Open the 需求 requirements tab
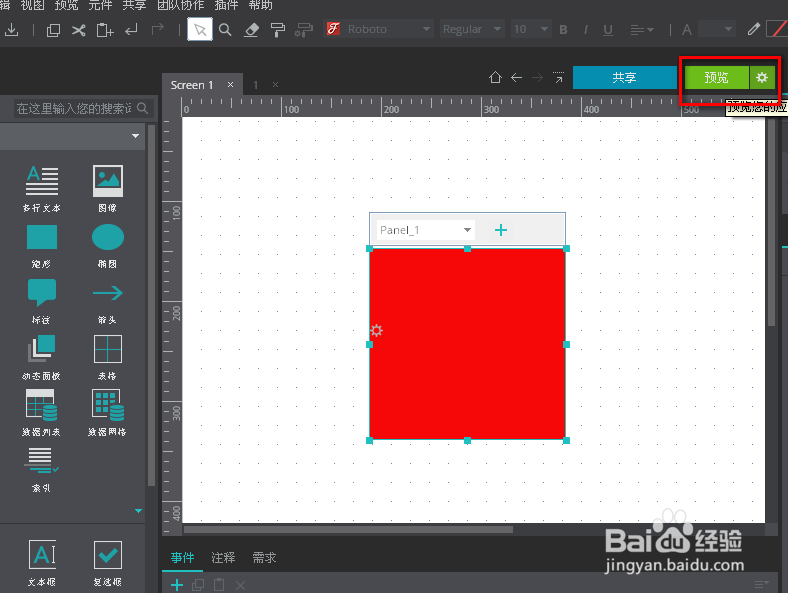This screenshot has width=788, height=593. [x=264, y=557]
